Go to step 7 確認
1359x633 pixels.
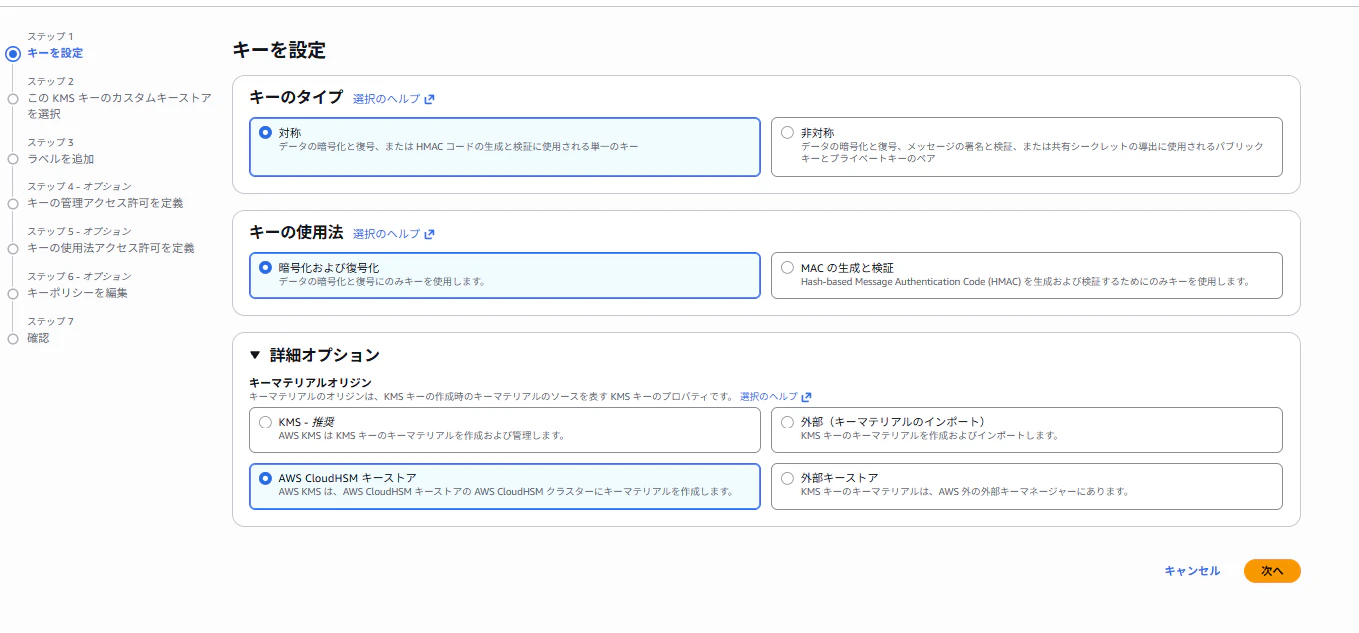coord(38,338)
